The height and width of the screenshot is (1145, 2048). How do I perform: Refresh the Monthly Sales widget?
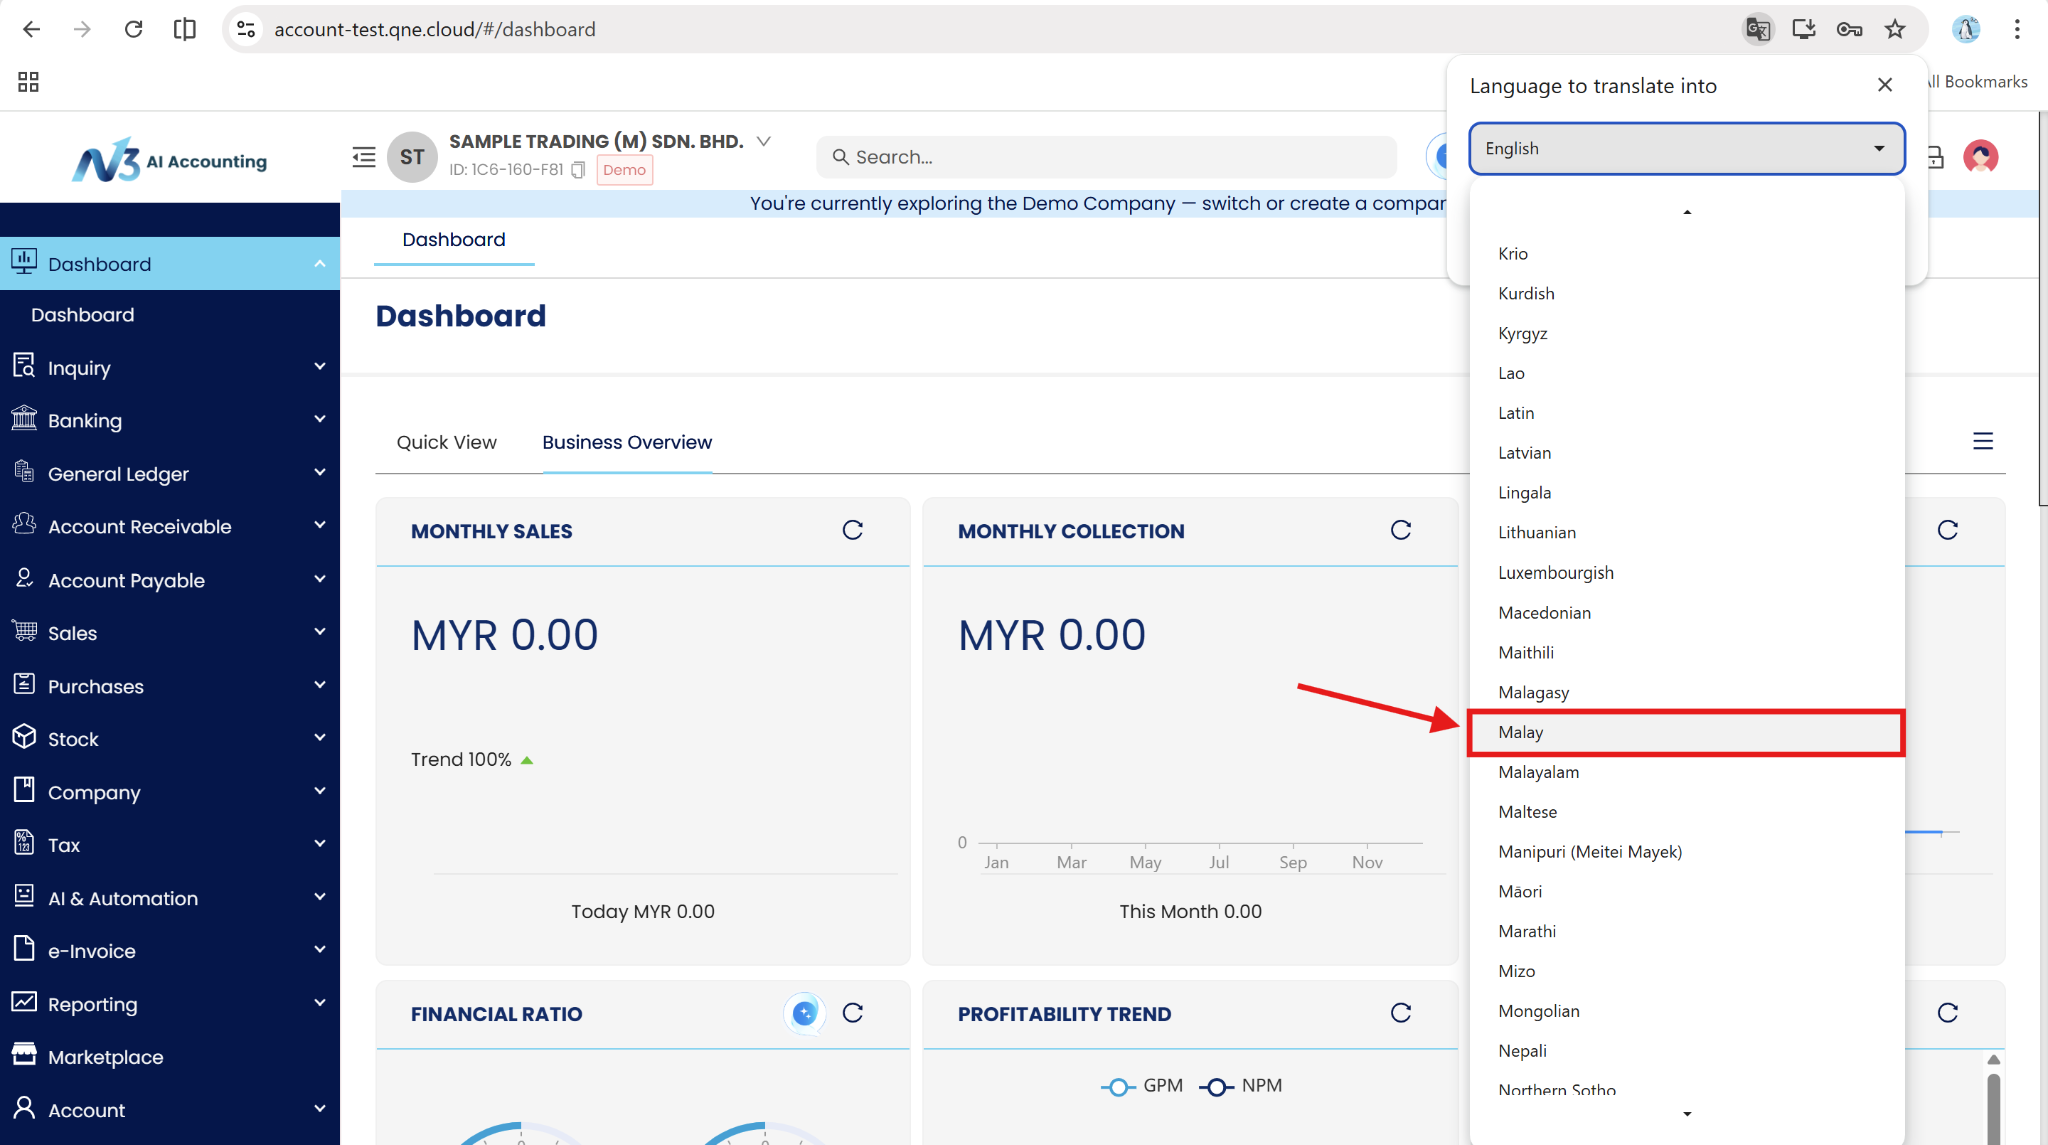coord(852,530)
